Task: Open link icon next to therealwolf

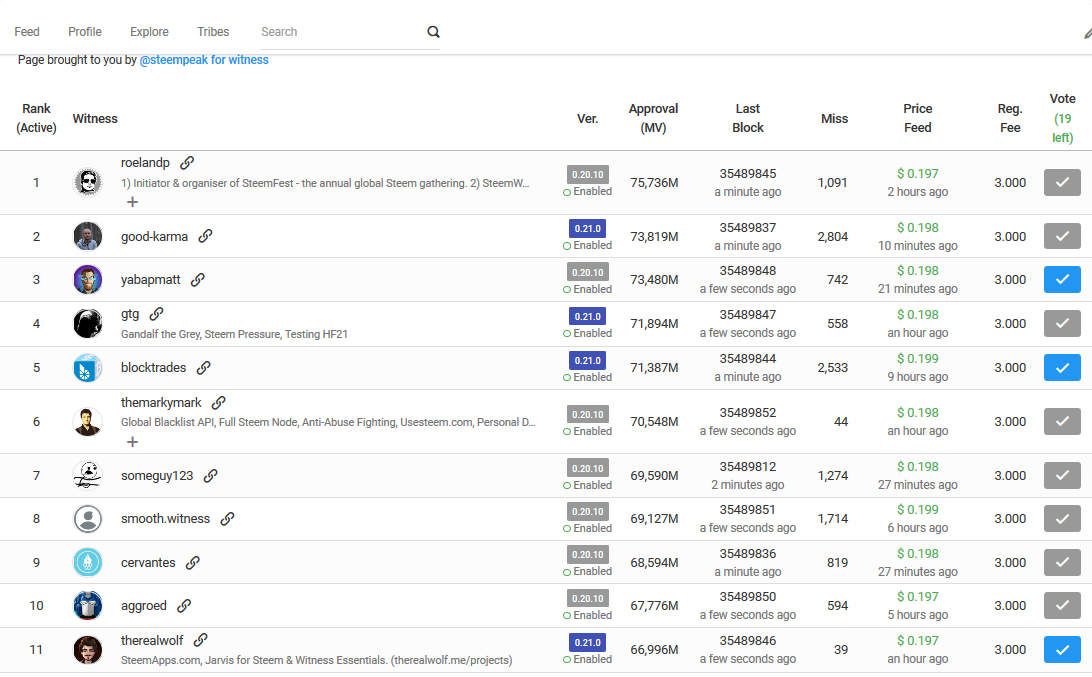Action: pyautogui.click(x=201, y=640)
